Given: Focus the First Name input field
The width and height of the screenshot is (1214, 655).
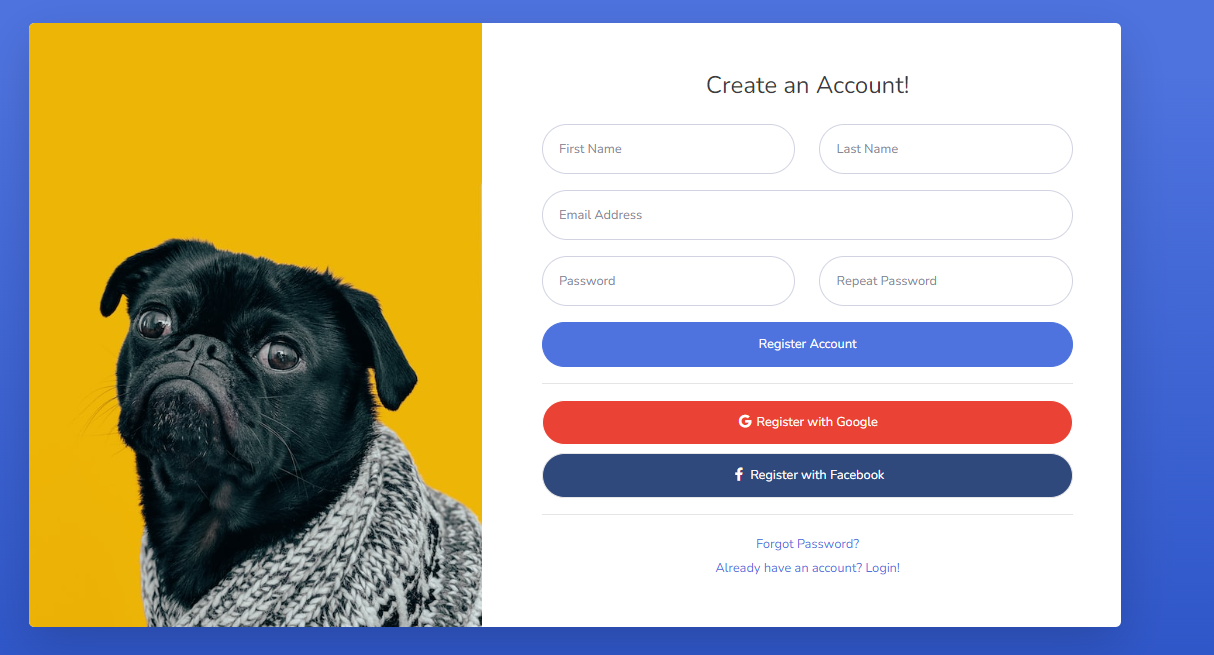Looking at the screenshot, I should [668, 149].
